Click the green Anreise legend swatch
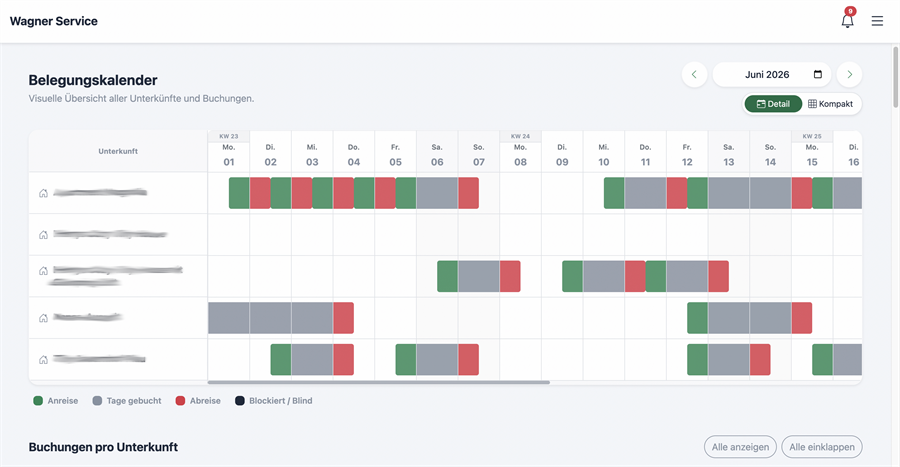Image resolution: width=900 pixels, height=467 pixels. click(x=38, y=400)
